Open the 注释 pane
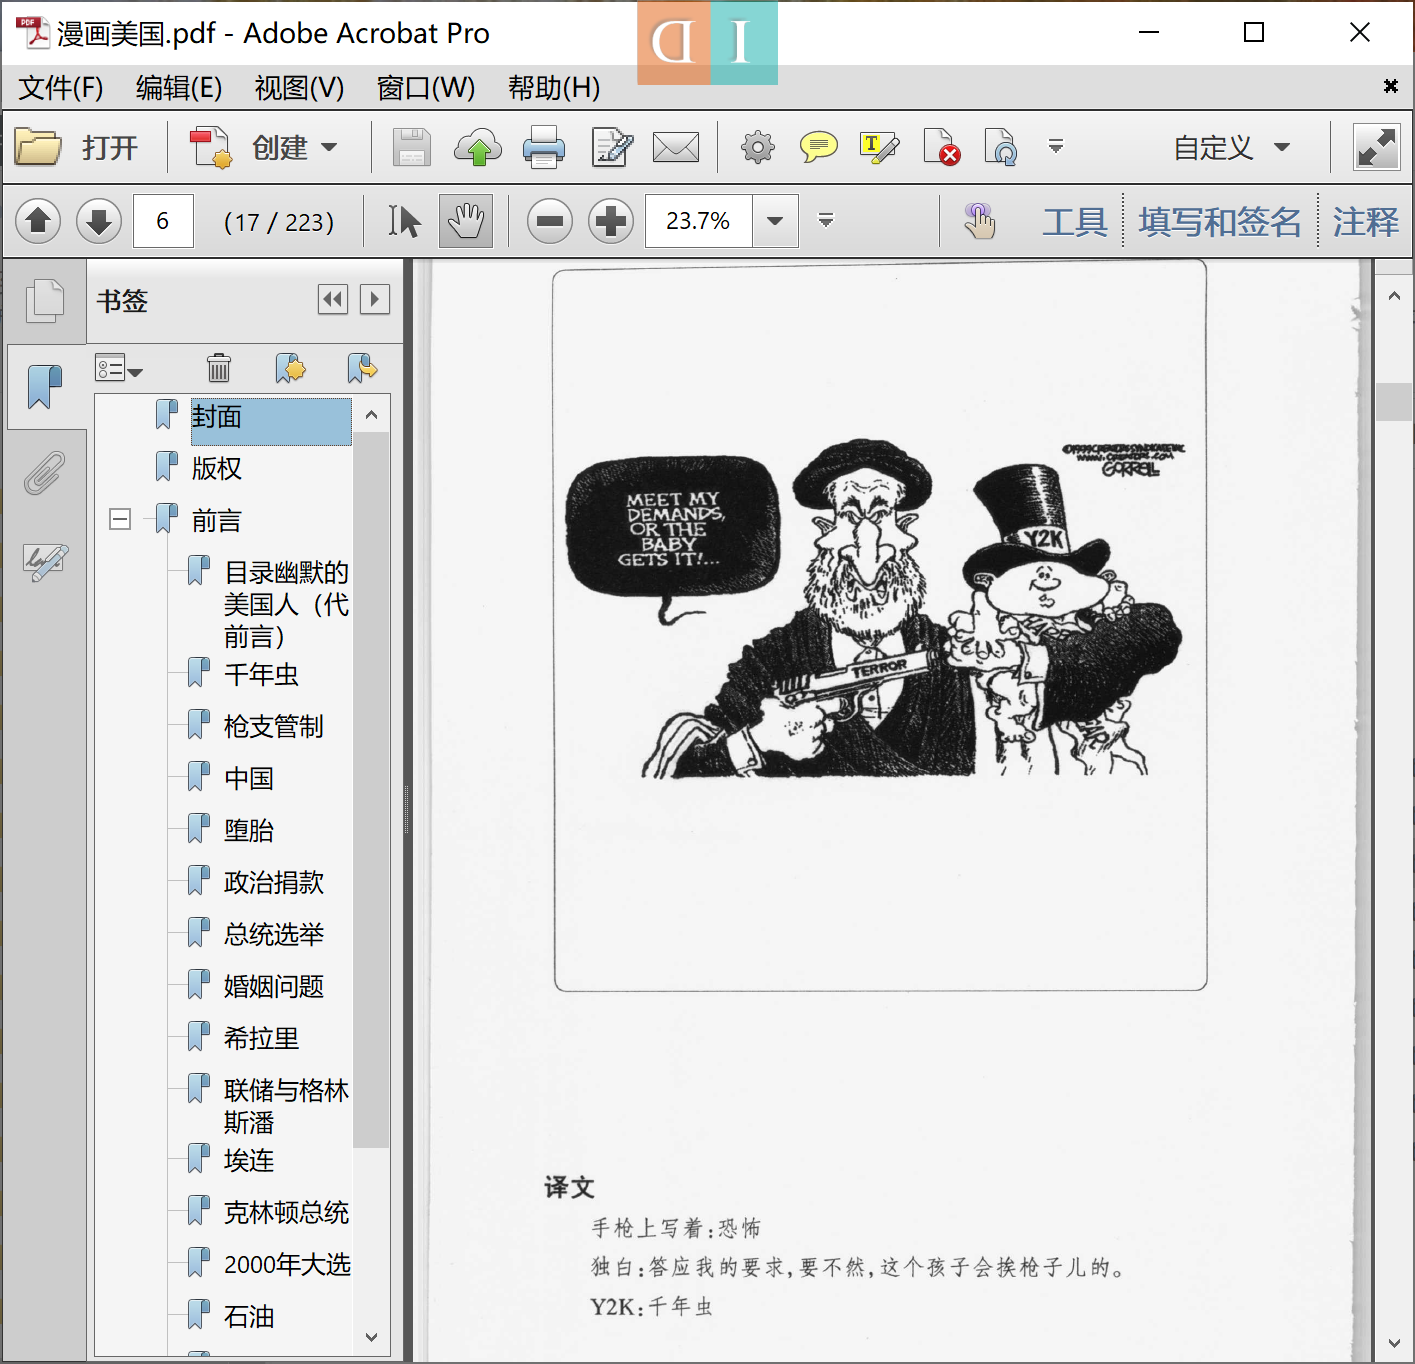The image size is (1415, 1364). pyautogui.click(x=1365, y=222)
